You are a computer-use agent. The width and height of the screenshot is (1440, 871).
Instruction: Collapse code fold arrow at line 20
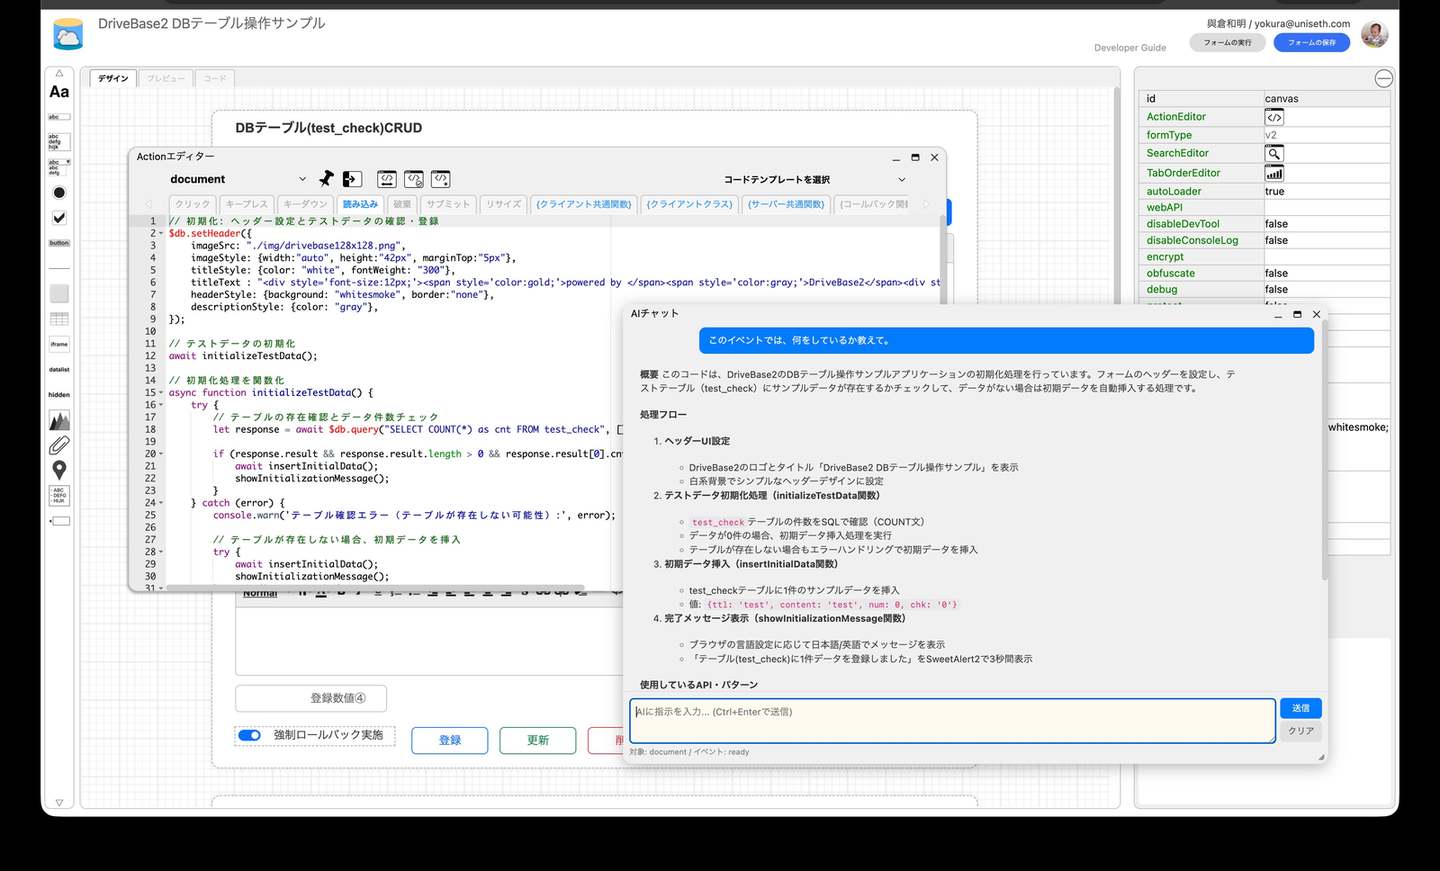[x=161, y=454]
